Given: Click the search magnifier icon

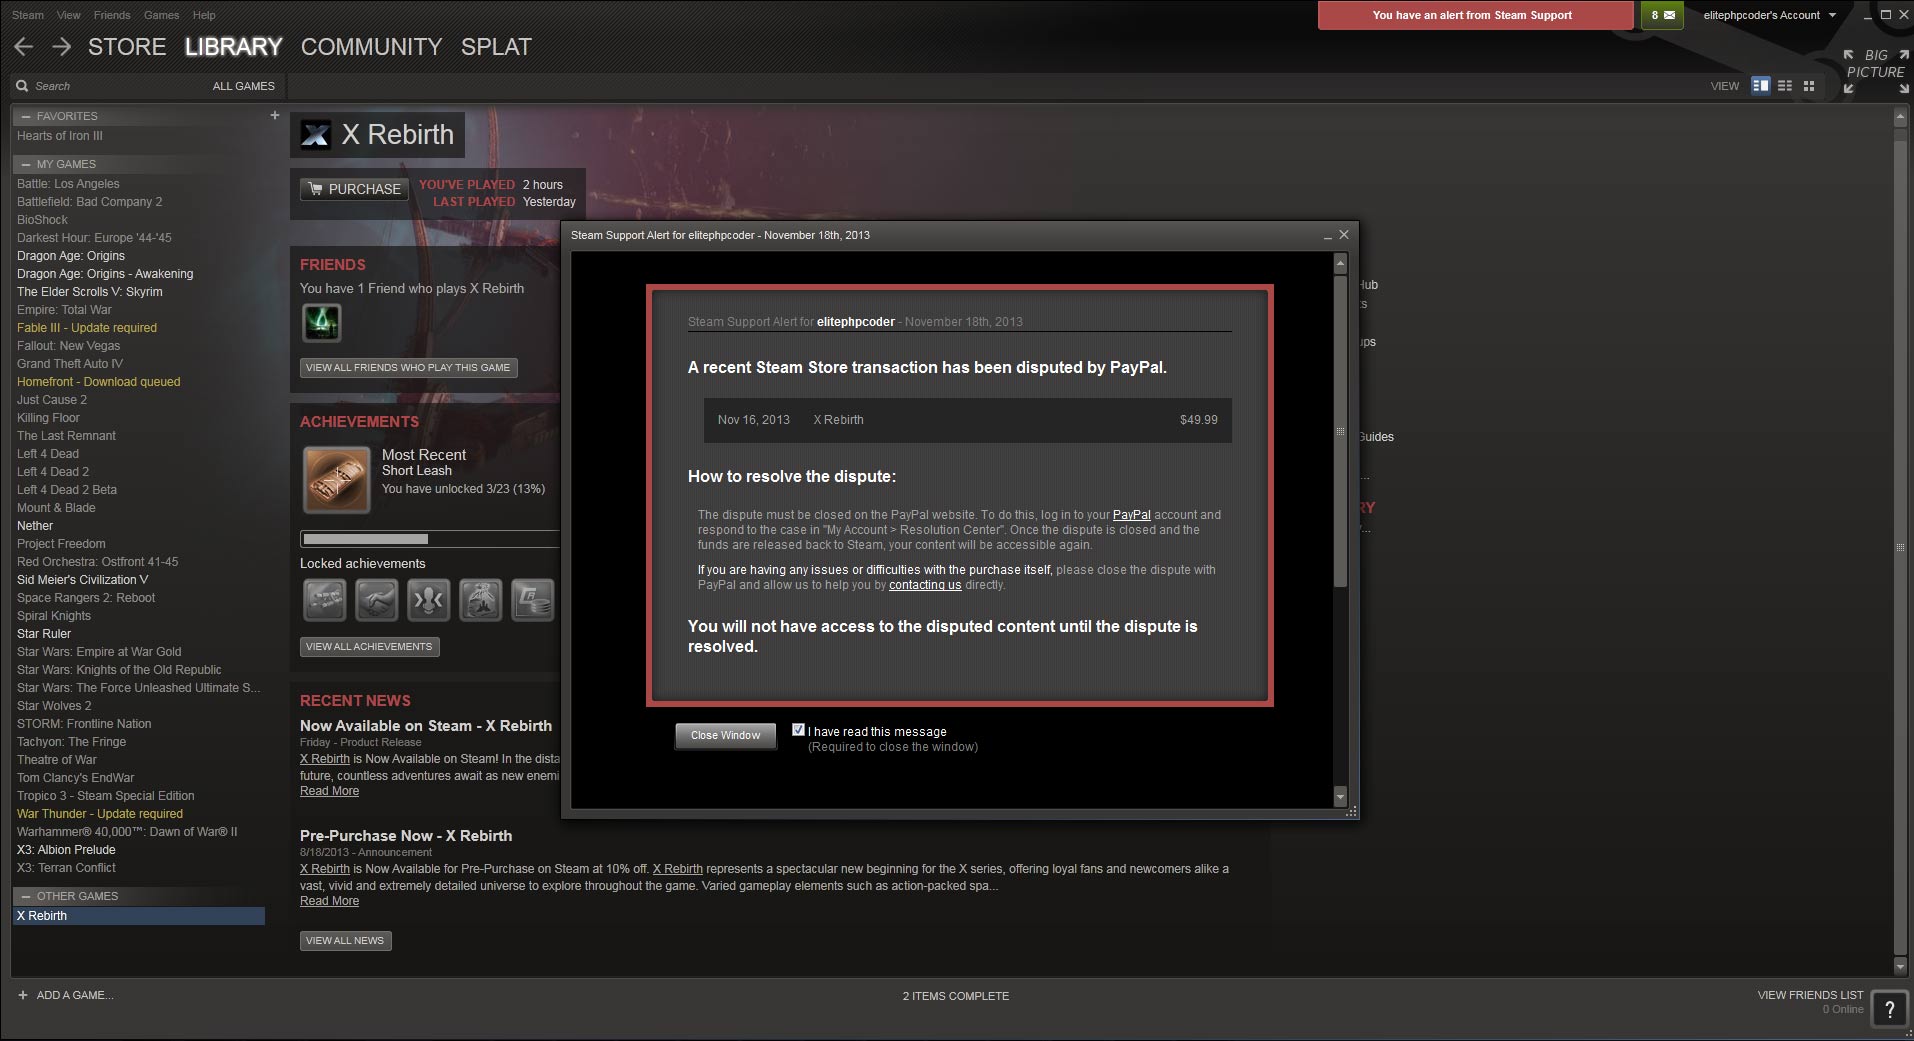Looking at the screenshot, I should coord(22,86).
